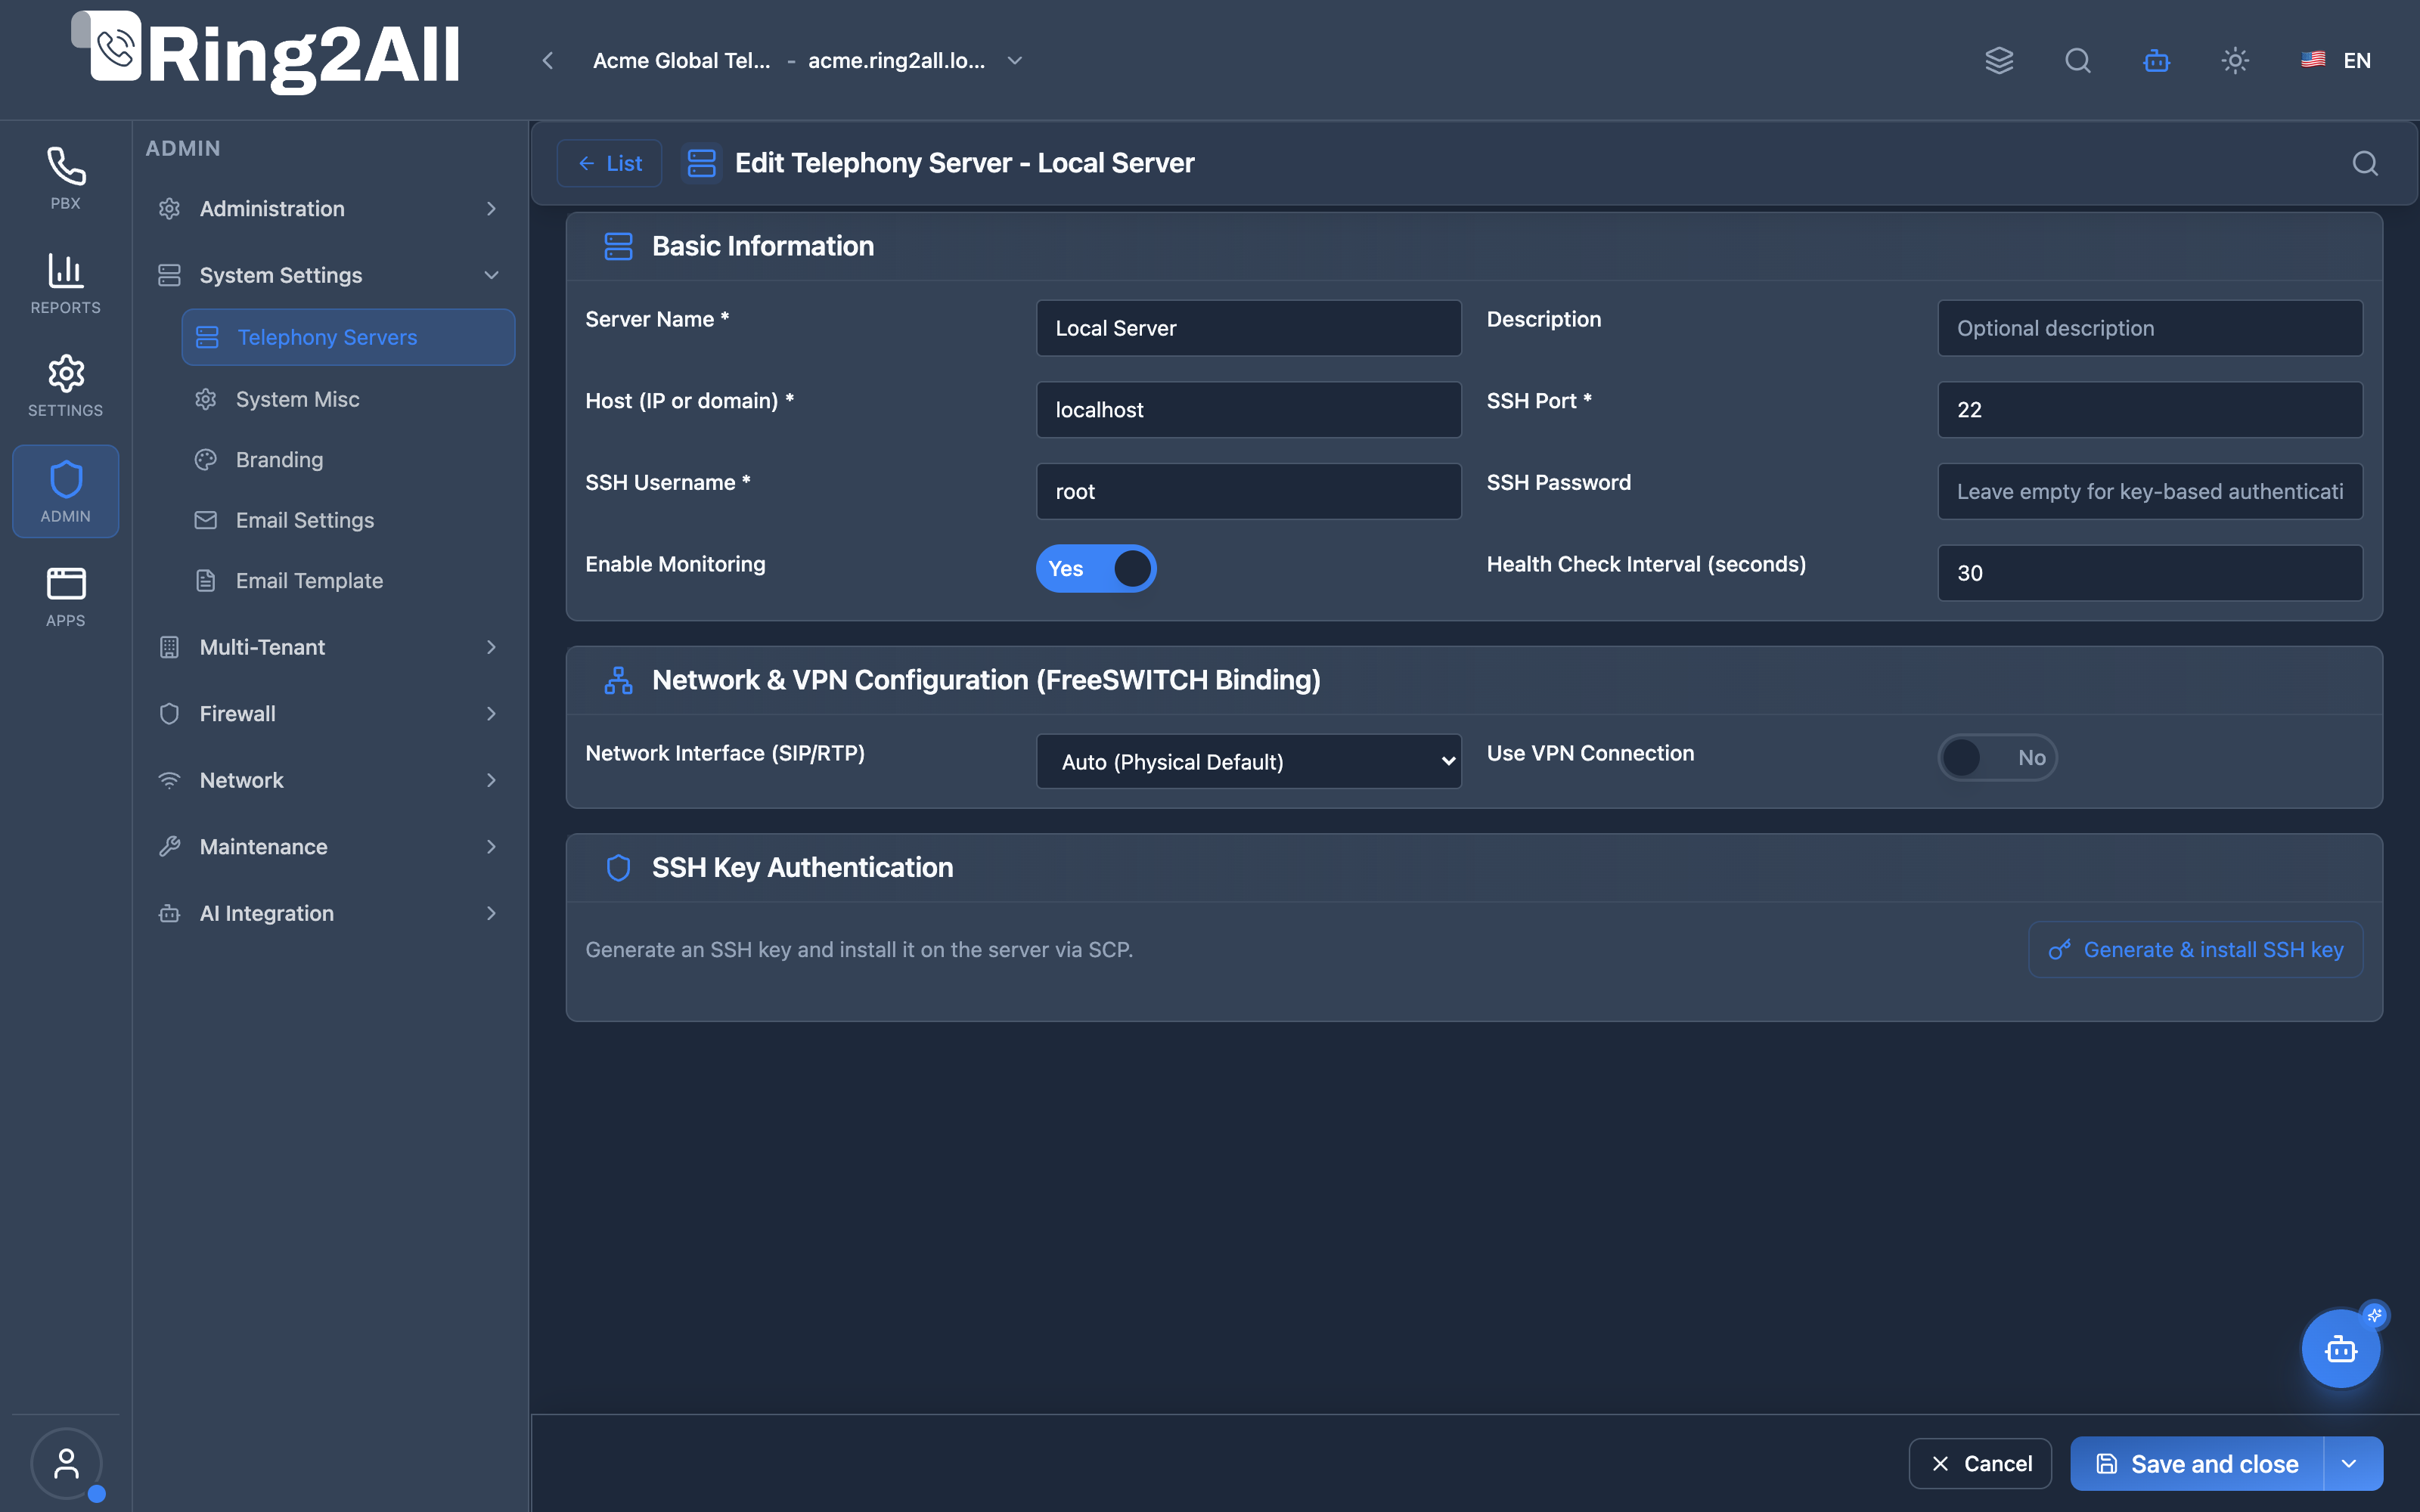This screenshot has height=1512, width=2420.
Task: Open the PBX section in the rail
Action: pyautogui.click(x=65, y=178)
